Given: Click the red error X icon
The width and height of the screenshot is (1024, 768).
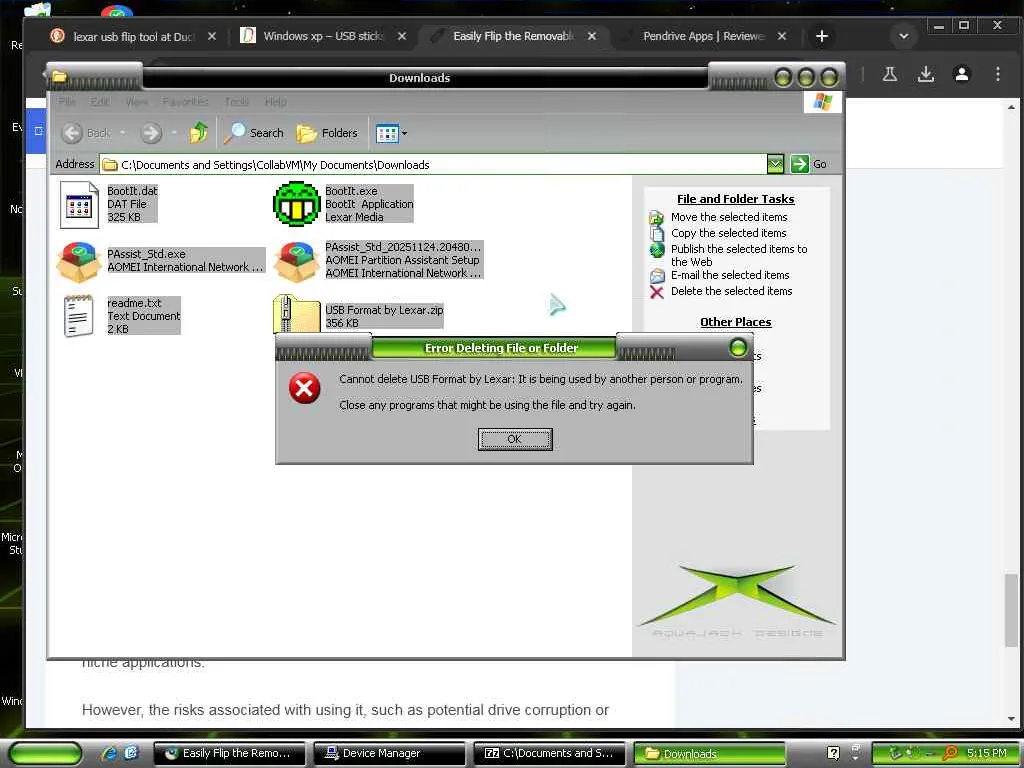Looking at the screenshot, I should tap(304, 388).
